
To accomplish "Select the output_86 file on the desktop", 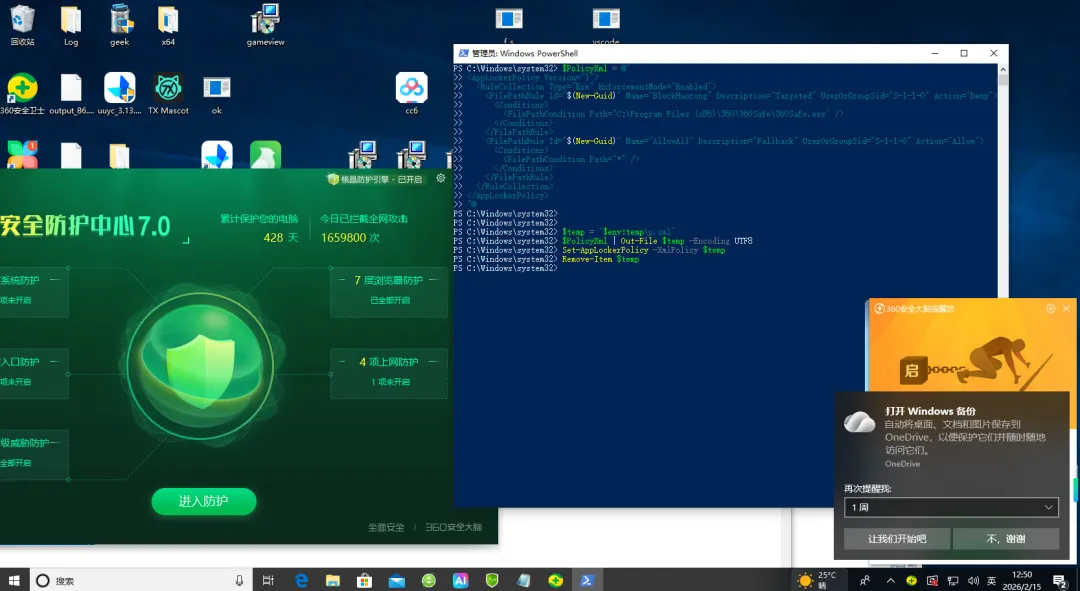I will coord(71,94).
